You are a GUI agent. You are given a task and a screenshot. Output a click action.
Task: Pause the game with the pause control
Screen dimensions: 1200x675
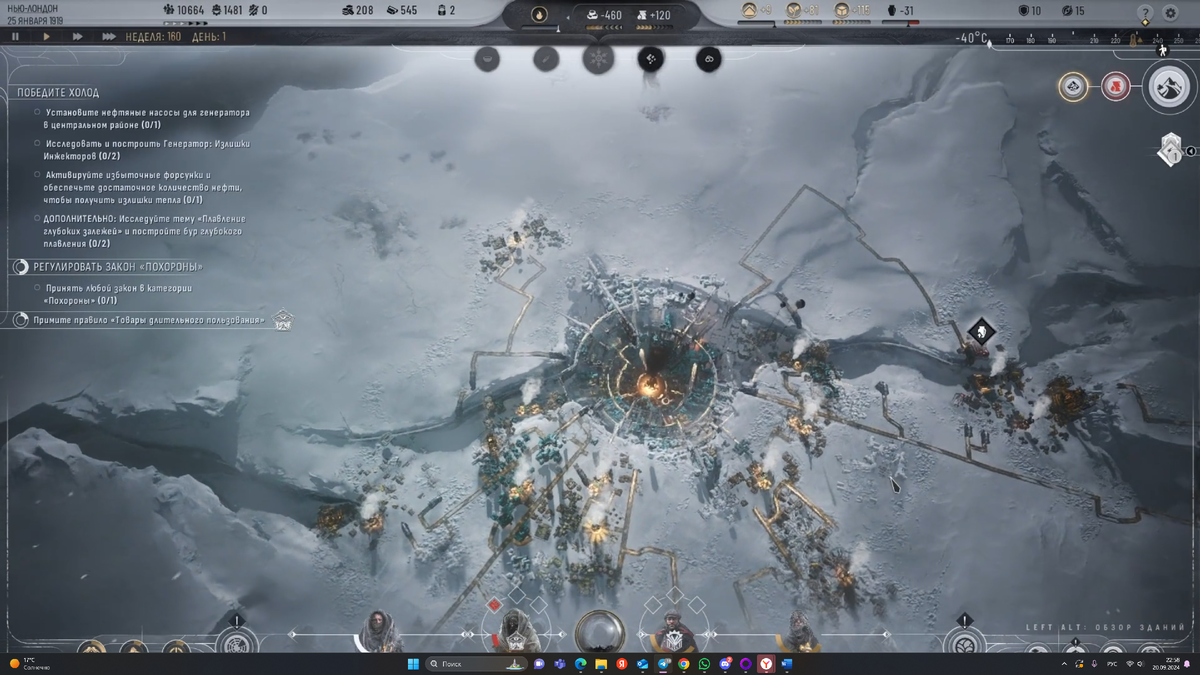pos(15,36)
